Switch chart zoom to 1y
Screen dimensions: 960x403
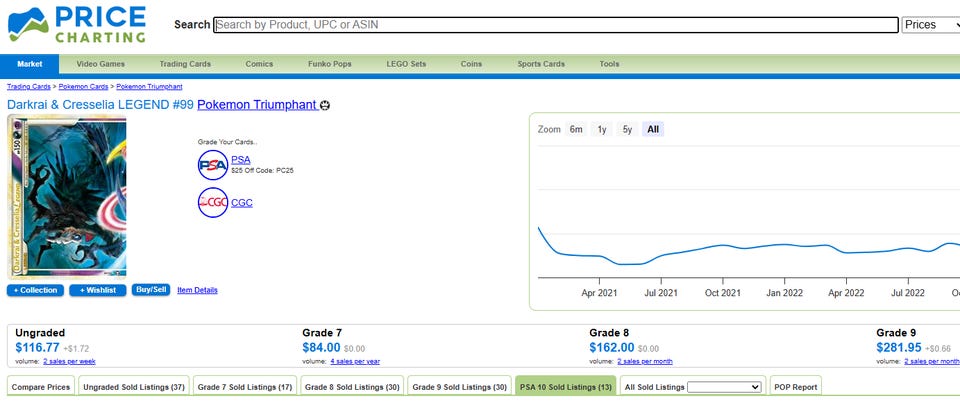coord(602,129)
